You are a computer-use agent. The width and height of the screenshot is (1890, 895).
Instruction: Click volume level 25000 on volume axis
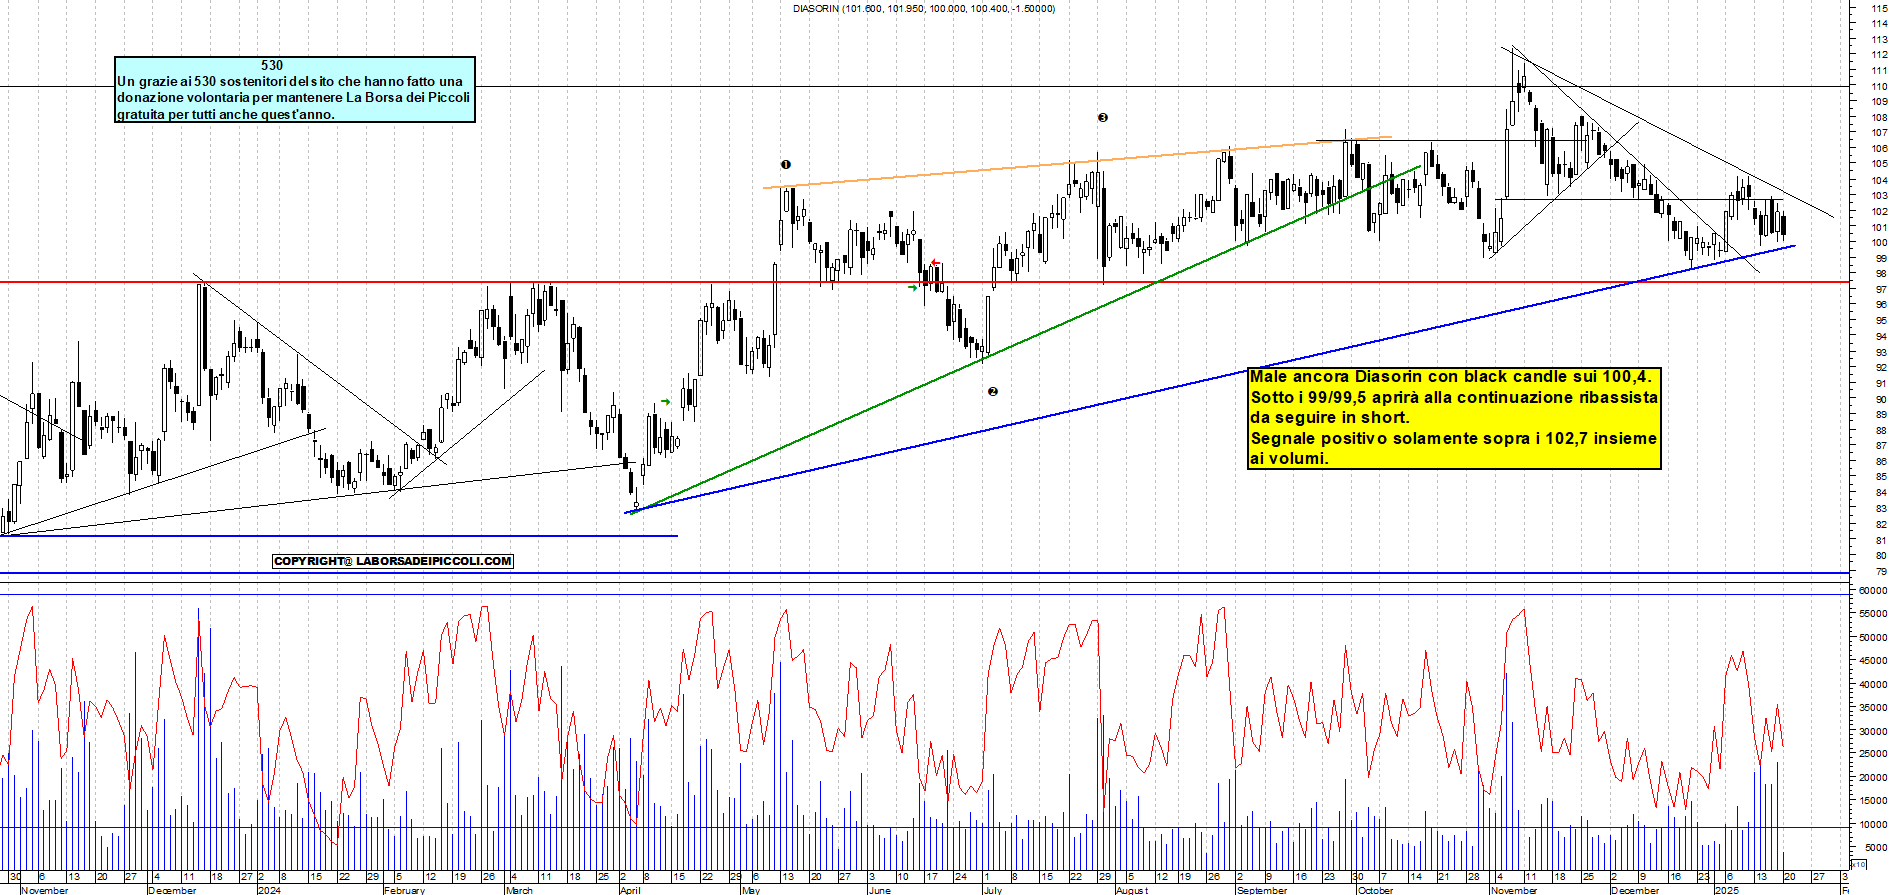point(1873,754)
